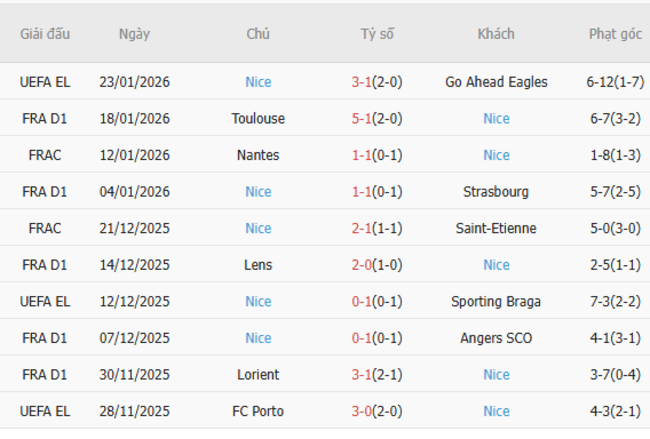Select the Sporting Braga team link

[x=496, y=301]
